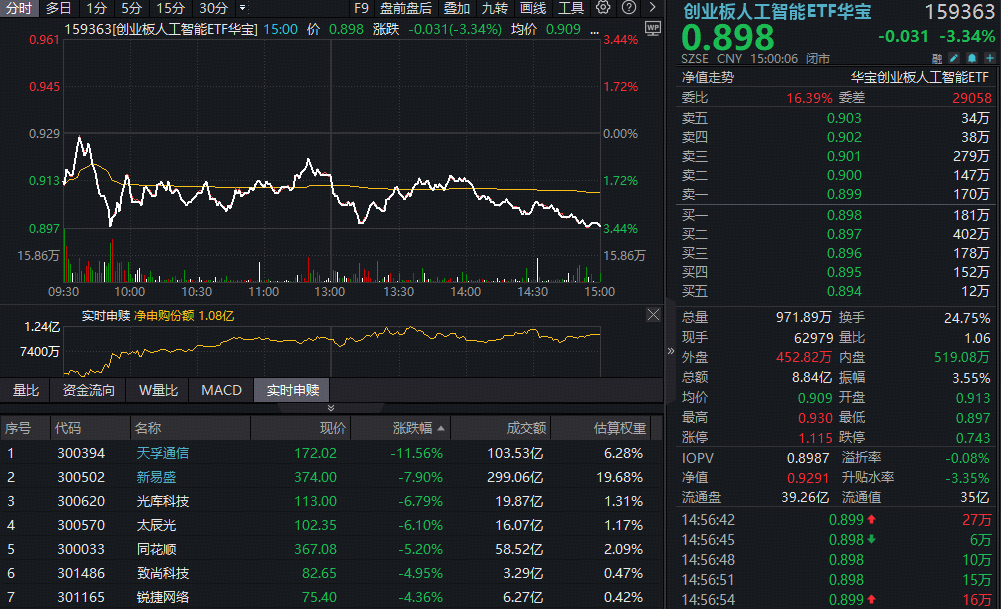Open the chart settings gear icon
This screenshot has height=609, width=1001.
click(603, 8)
